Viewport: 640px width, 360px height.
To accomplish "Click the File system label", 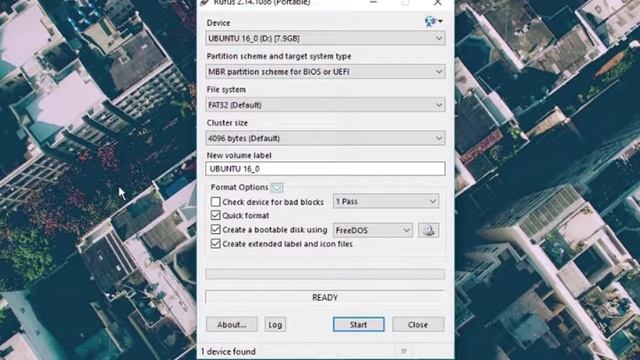I will pyautogui.click(x=226, y=89).
